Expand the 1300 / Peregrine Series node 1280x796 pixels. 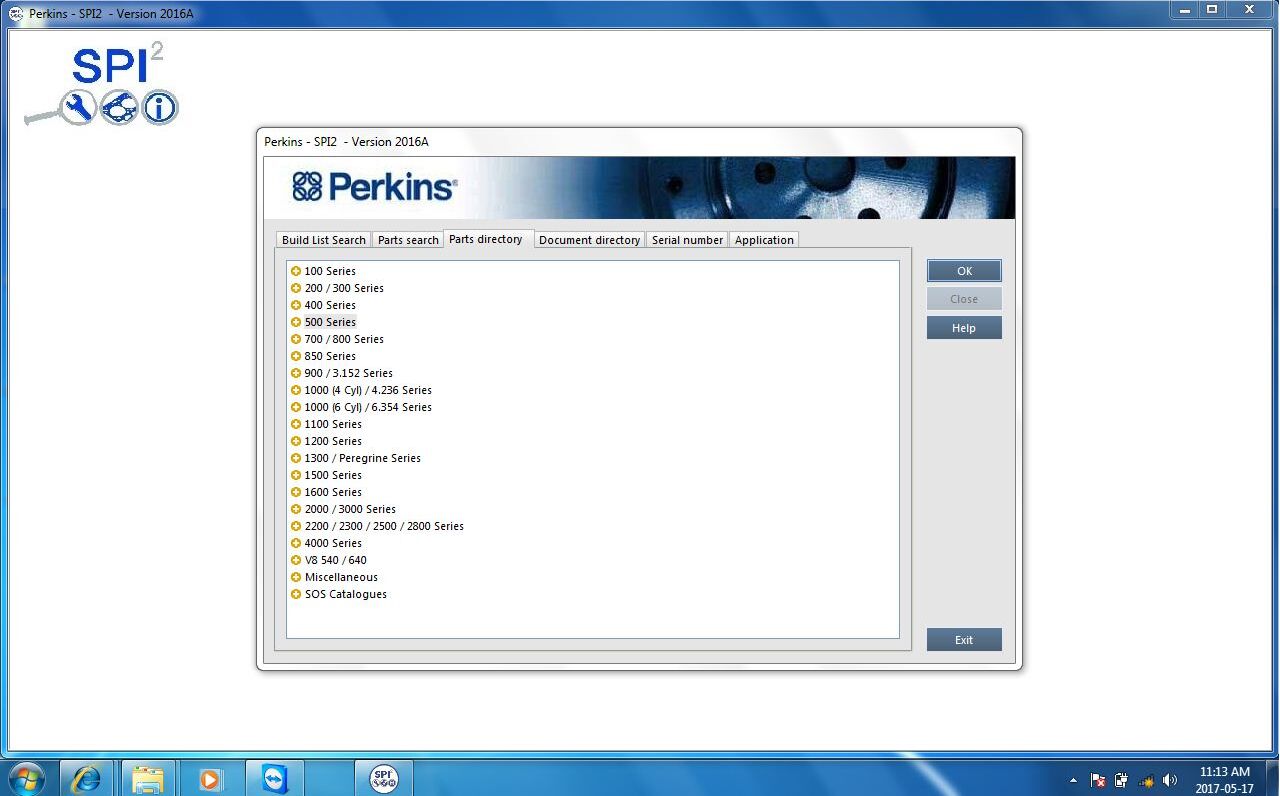point(296,458)
